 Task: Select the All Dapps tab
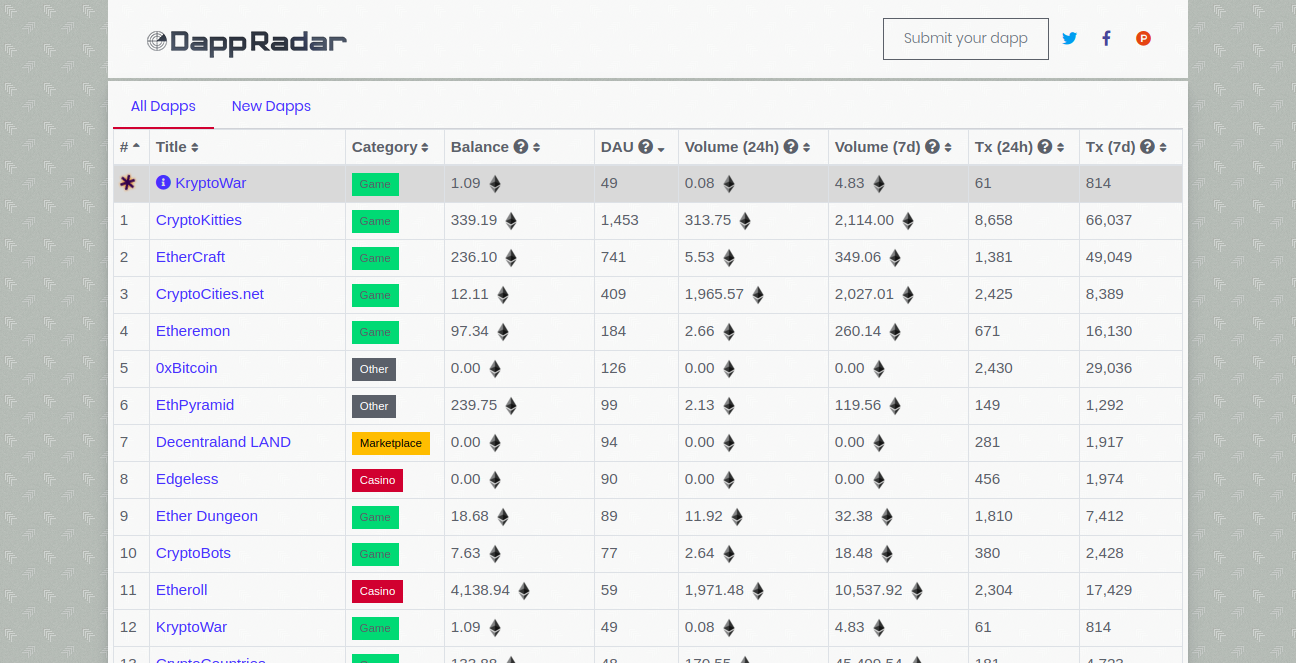pyautogui.click(x=163, y=106)
